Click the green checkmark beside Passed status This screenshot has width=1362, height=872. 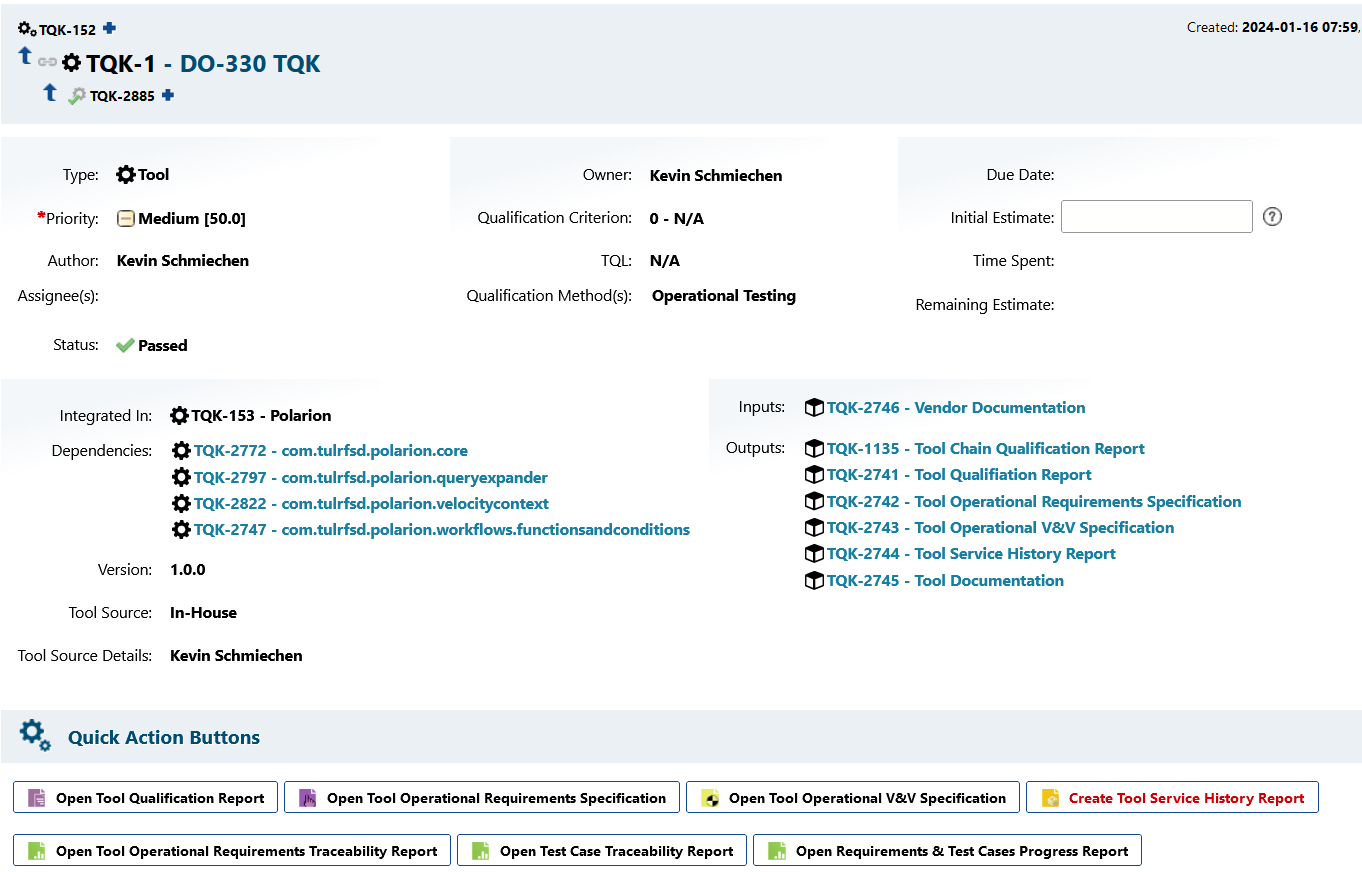124,344
